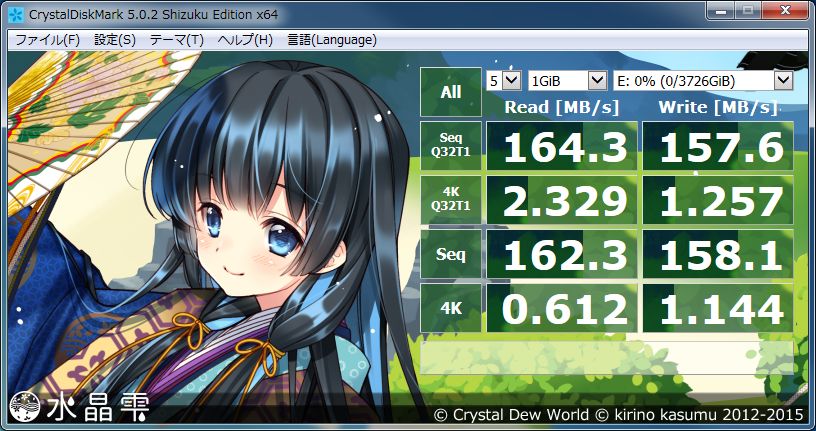Click the 水晶雫 logo icon
The height and width of the screenshot is (431, 816).
click(26, 407)
